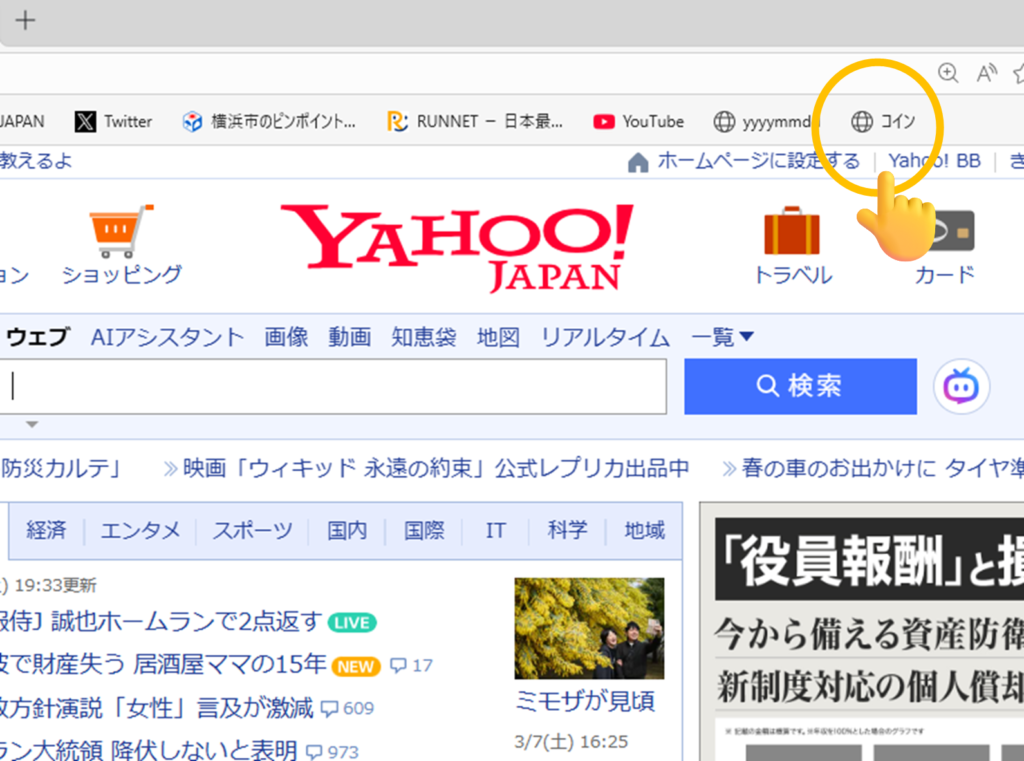Select the 画像 search tab
Screen dimensions: 1024x761
[286, 338]
